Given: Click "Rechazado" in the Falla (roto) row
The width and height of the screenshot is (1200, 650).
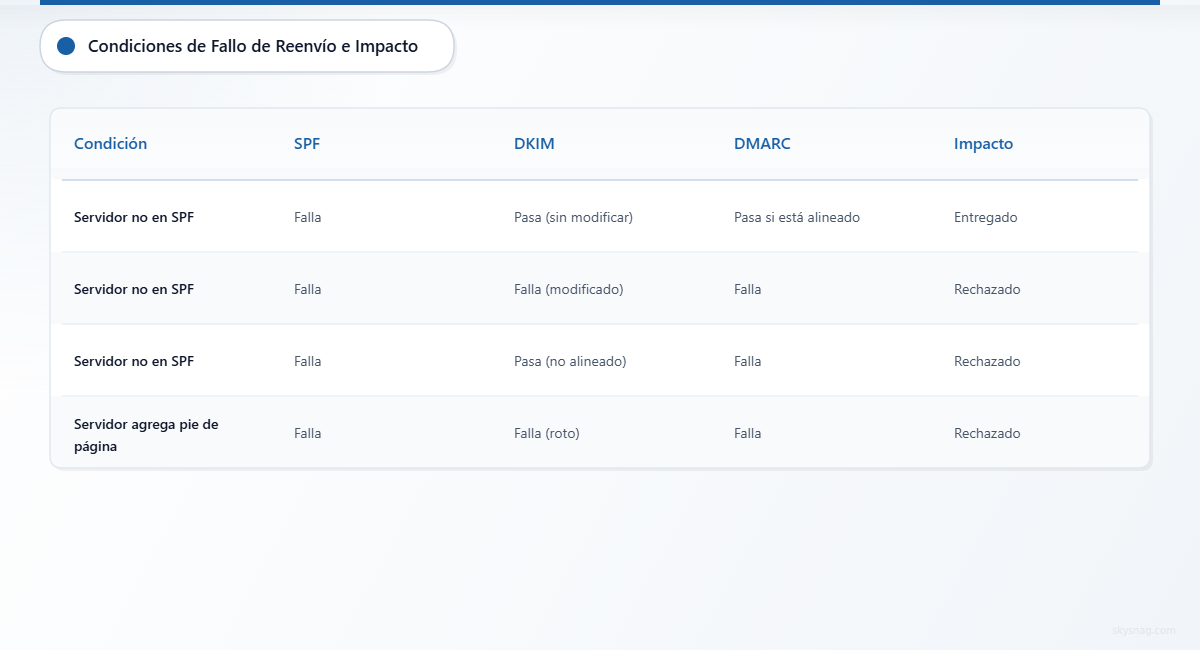Looking at the screenshot, I should pyautogui.click(x=987, y=433).
